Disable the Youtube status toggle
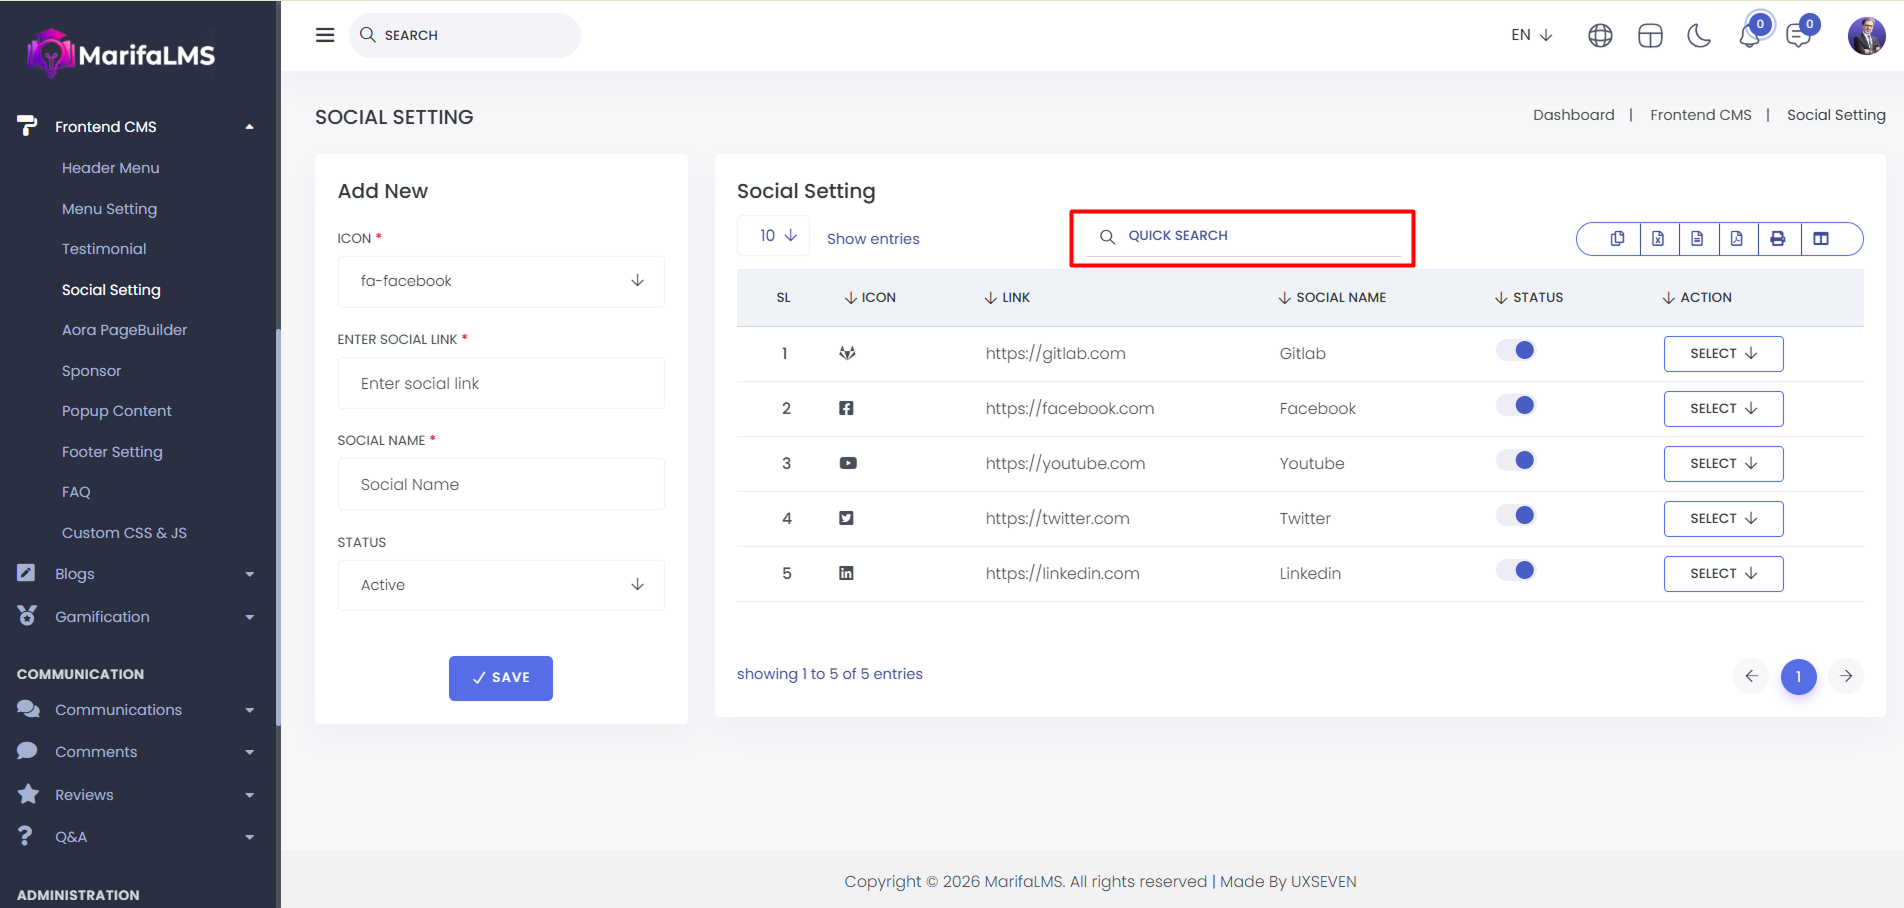 (1515, 461)
